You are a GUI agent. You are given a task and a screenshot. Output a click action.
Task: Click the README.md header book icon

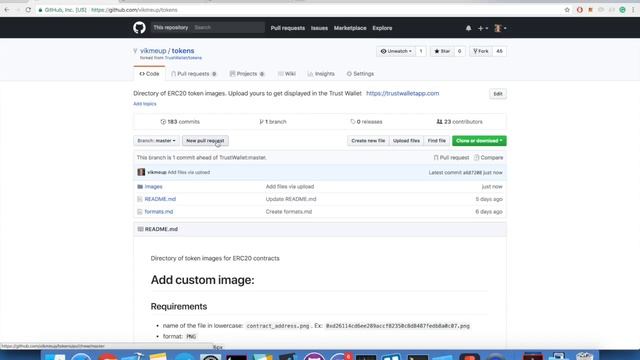[x=140, y=229]
